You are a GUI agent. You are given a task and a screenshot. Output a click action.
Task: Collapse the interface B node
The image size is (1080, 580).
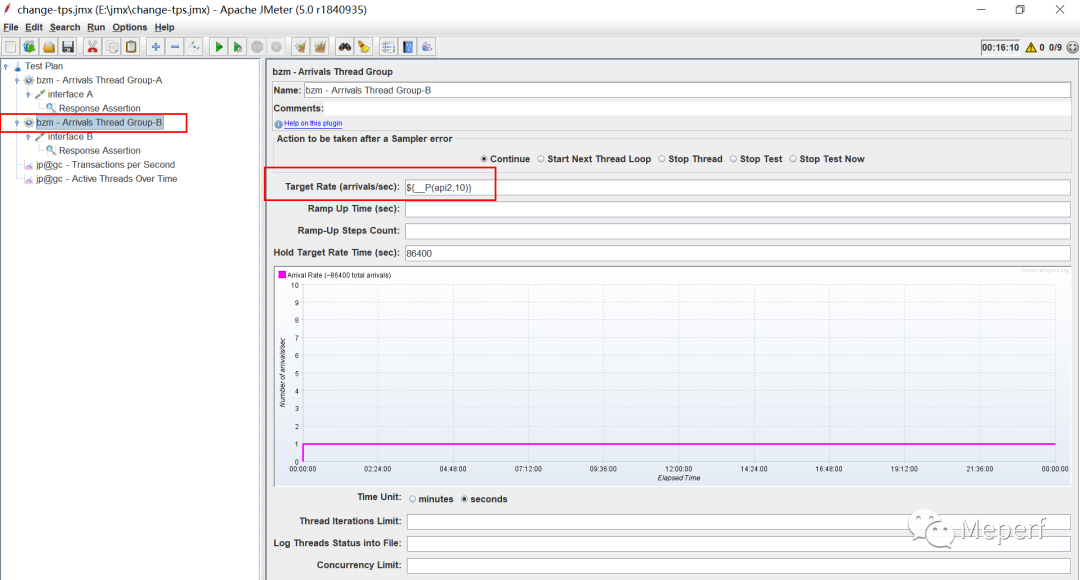pos(28,137)
